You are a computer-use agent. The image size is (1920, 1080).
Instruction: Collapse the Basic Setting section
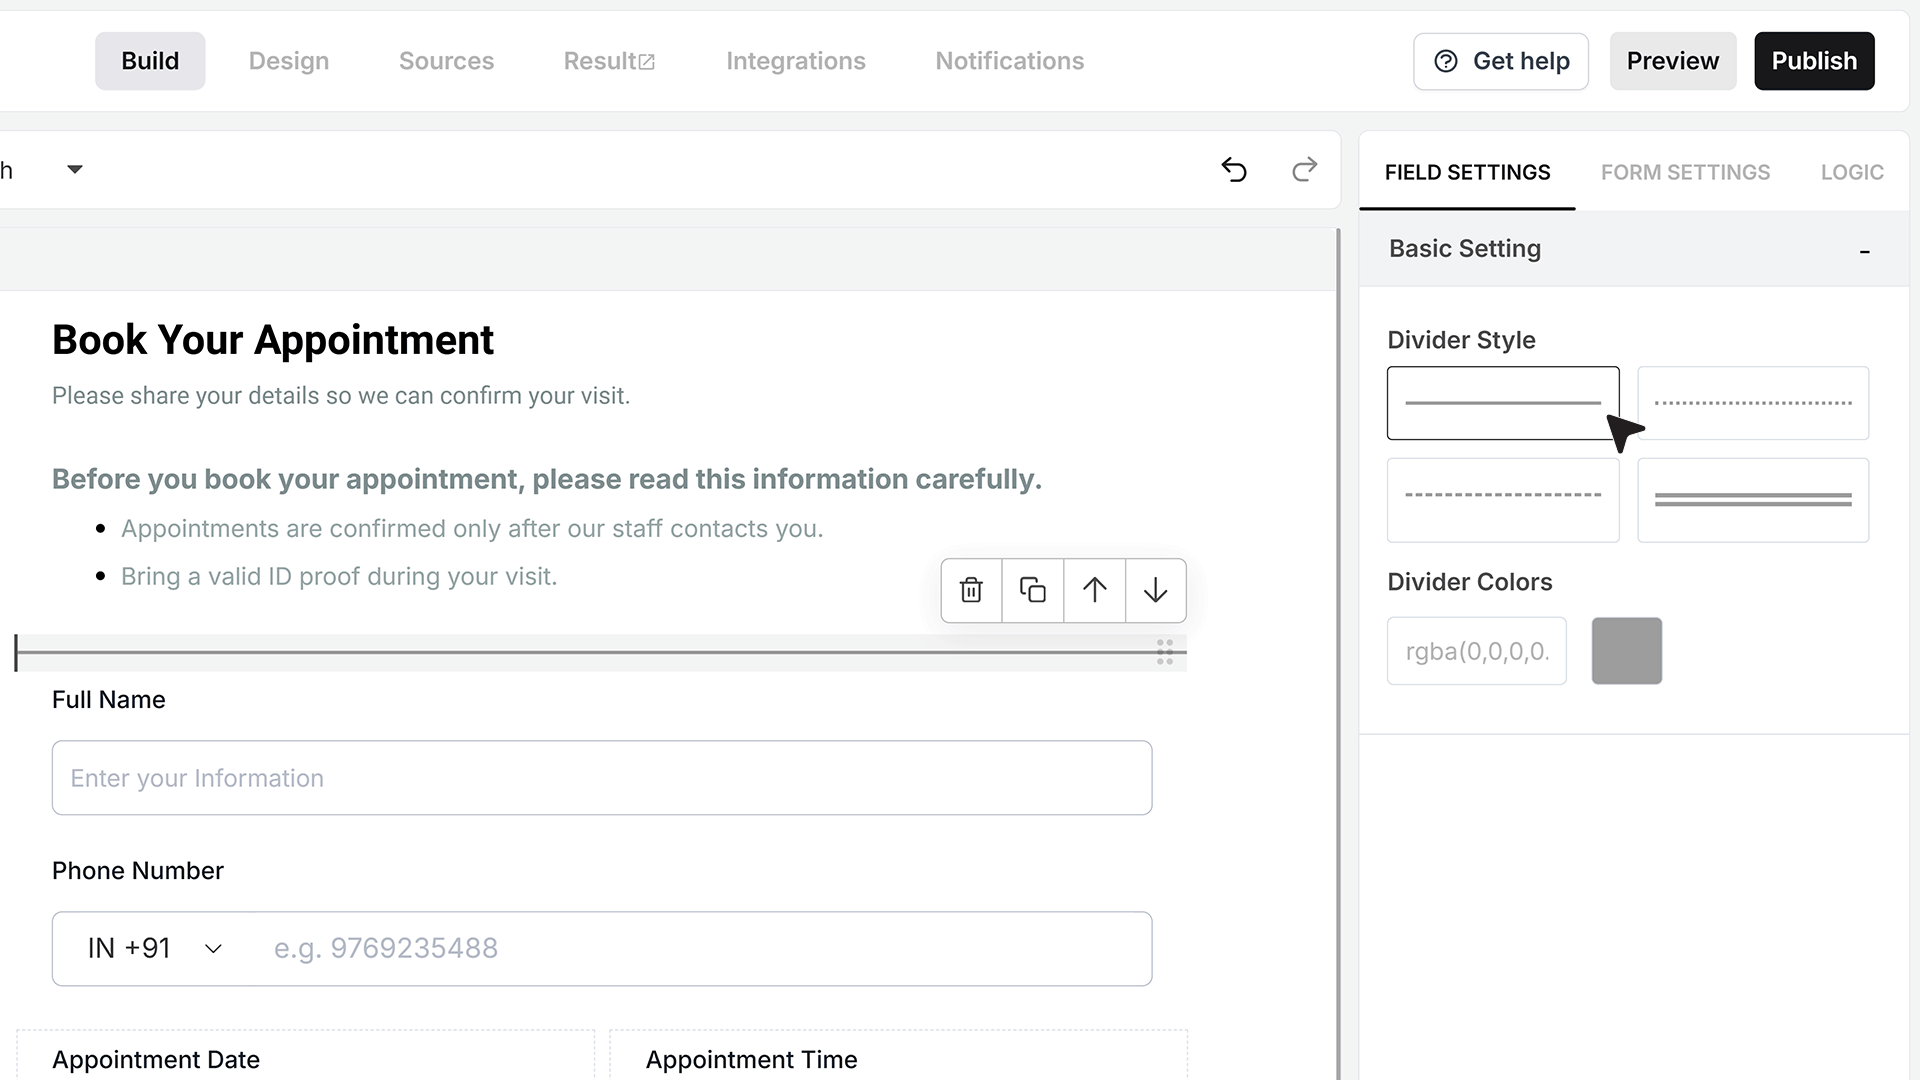coord(1864,250)
